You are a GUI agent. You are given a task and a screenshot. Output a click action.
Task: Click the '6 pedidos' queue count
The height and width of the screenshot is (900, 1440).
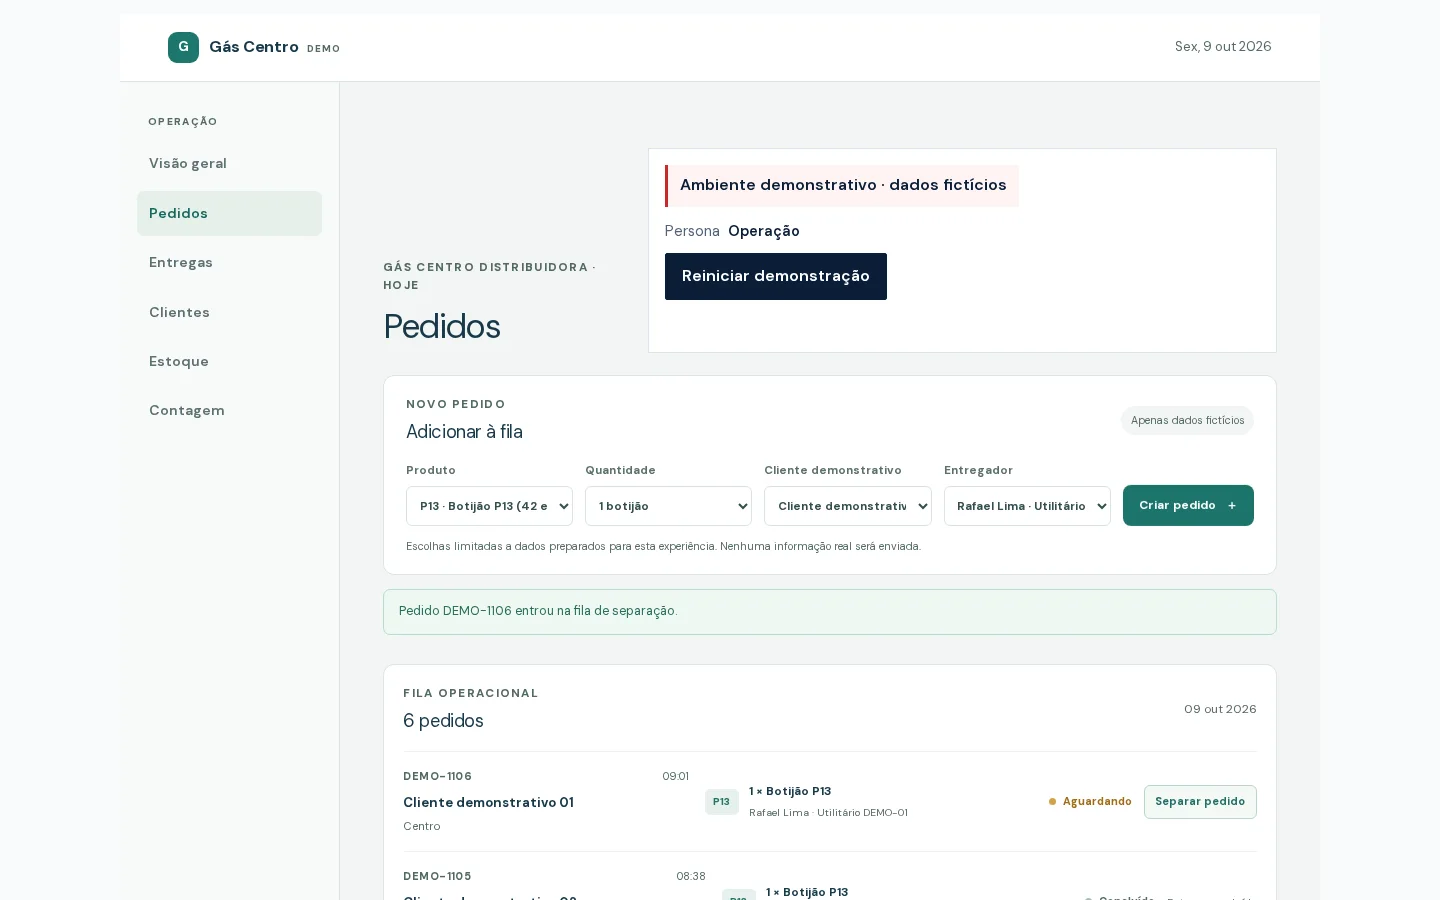443,721
